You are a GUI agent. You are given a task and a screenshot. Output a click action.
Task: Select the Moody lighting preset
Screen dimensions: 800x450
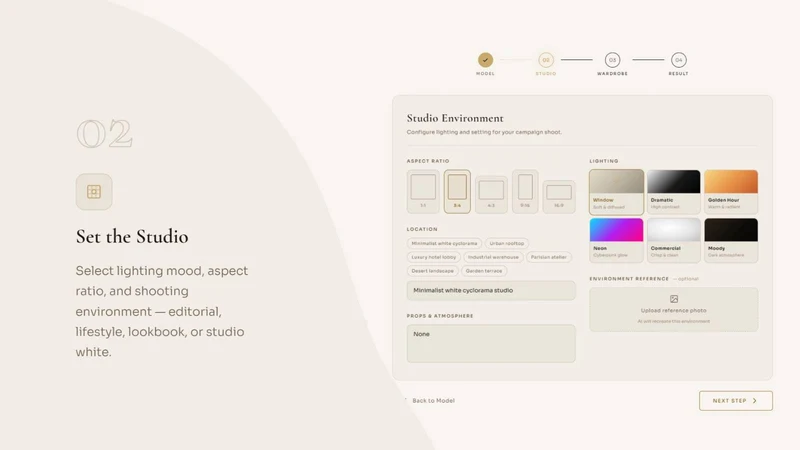(x=731, y=240)
